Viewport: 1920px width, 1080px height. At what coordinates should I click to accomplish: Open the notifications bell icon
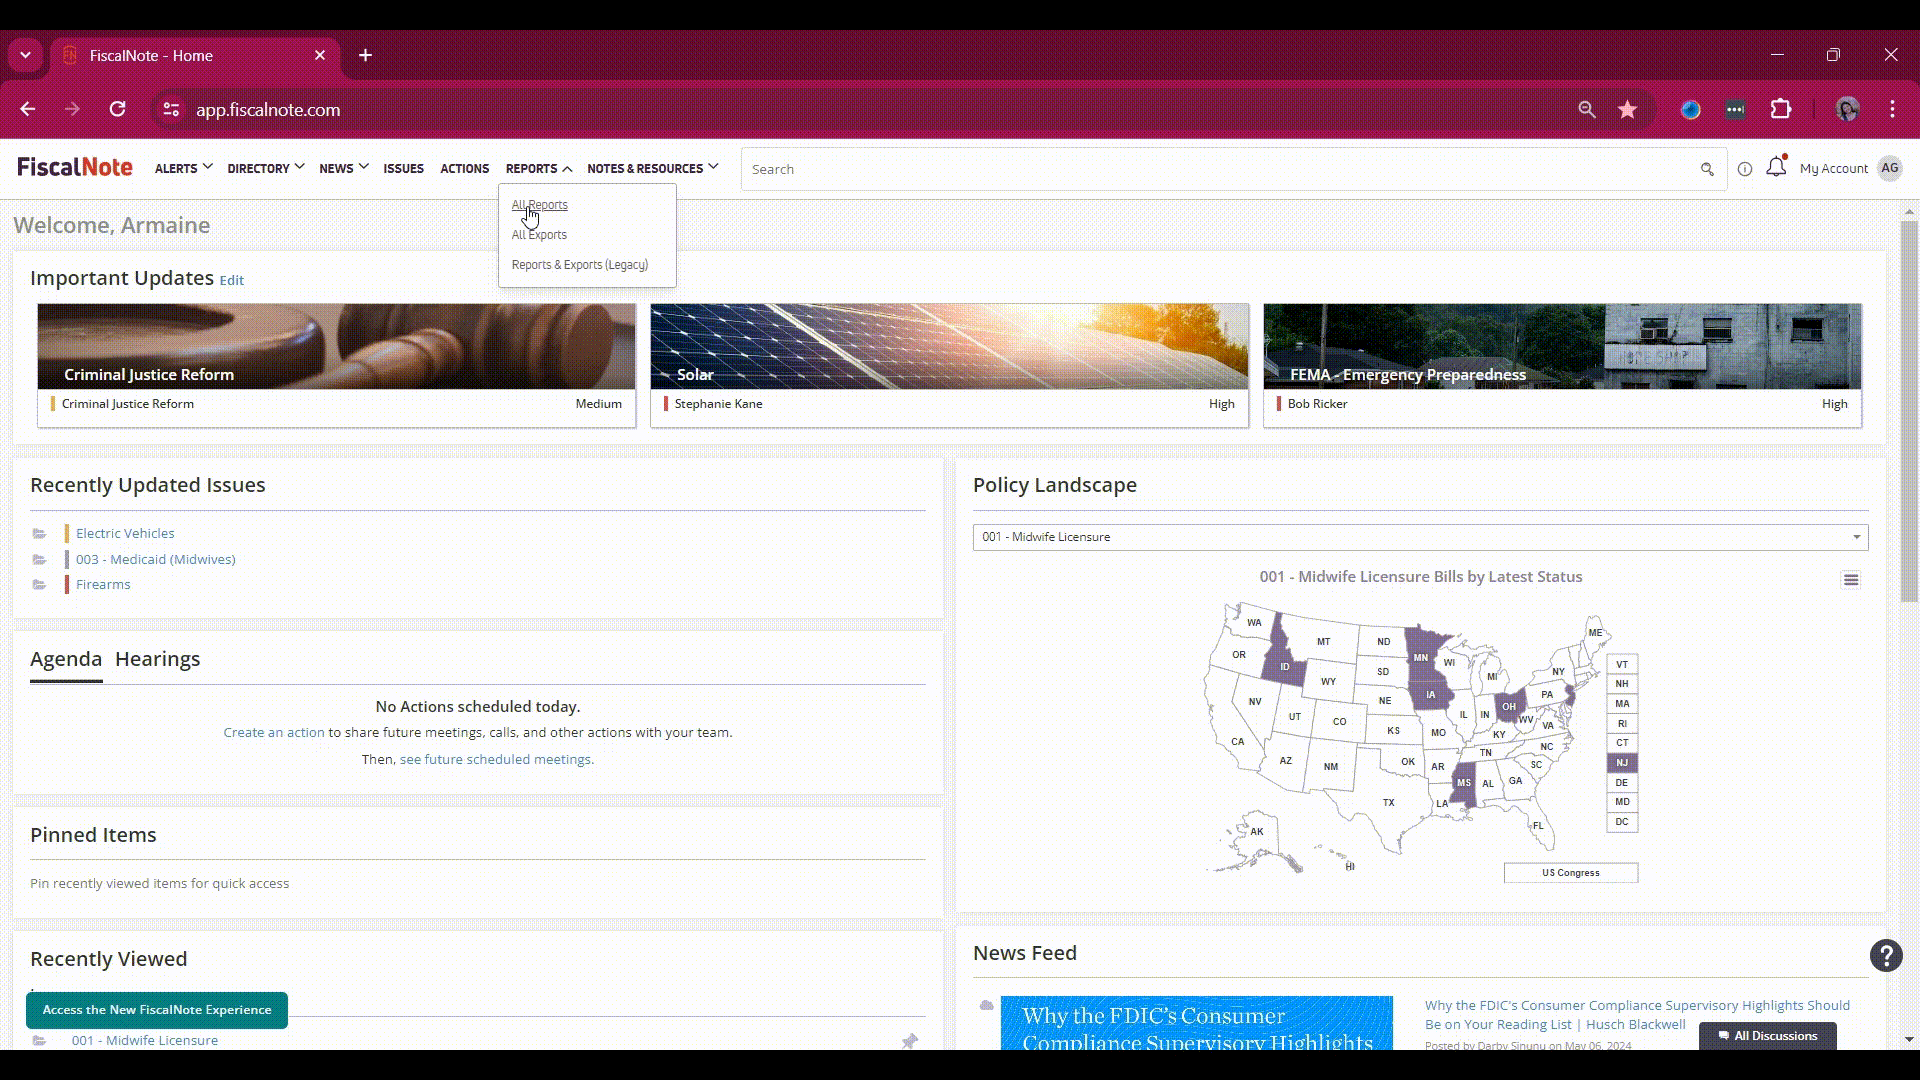coord(1776,167)
